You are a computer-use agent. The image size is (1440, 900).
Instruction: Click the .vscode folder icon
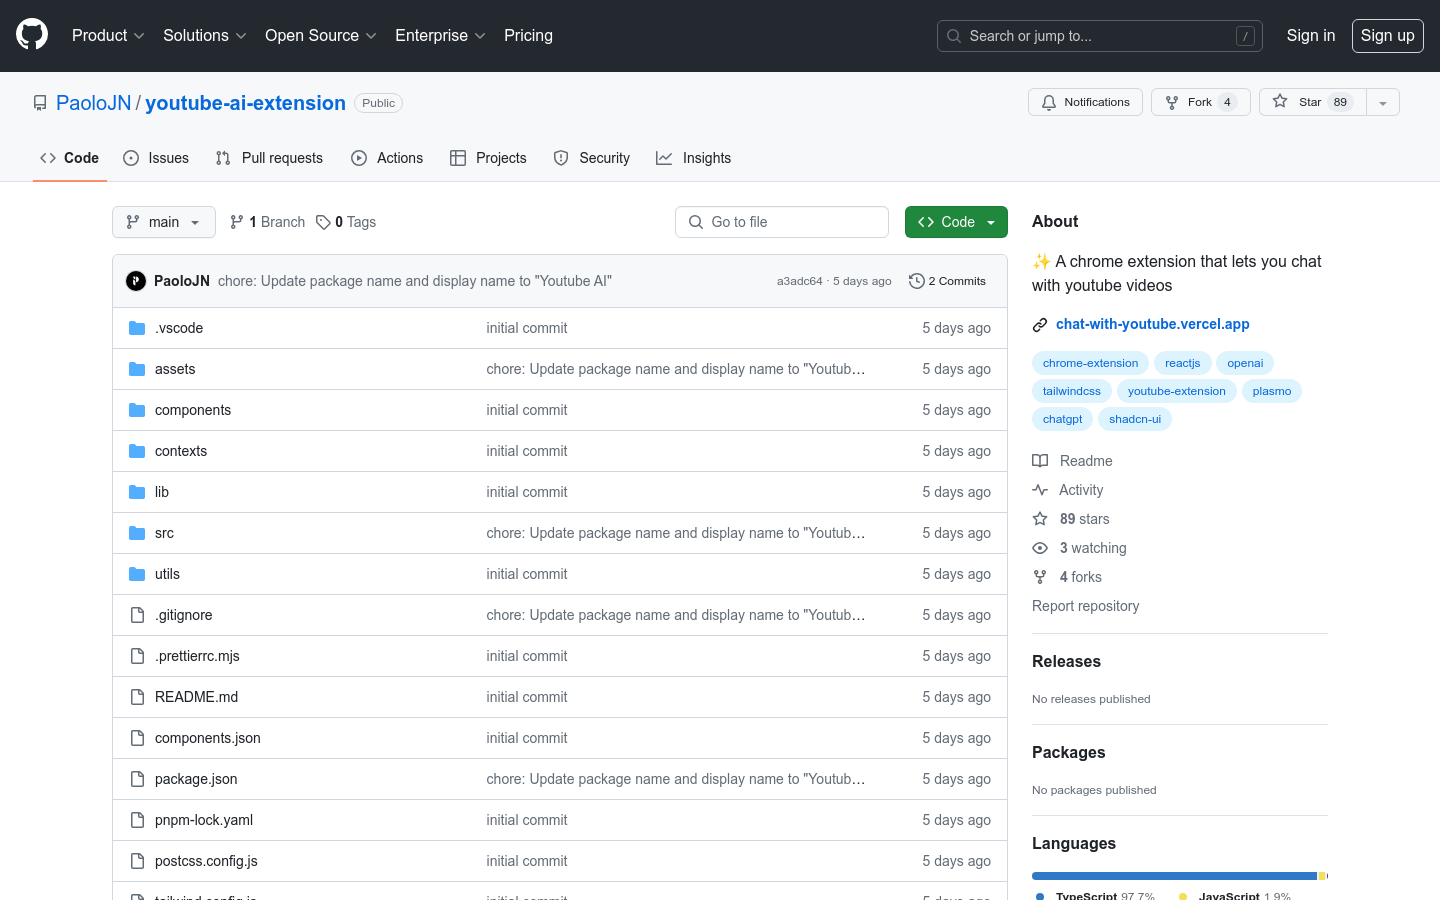137,328
